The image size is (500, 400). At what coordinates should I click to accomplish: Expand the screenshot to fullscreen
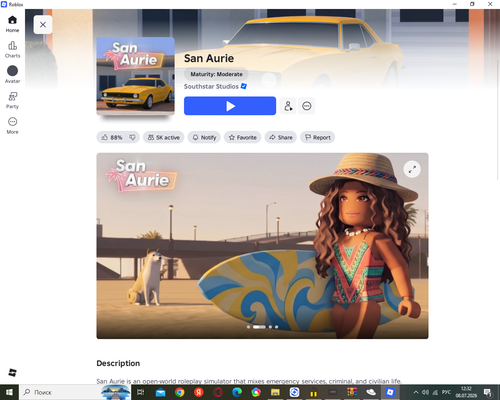point(412,169)
